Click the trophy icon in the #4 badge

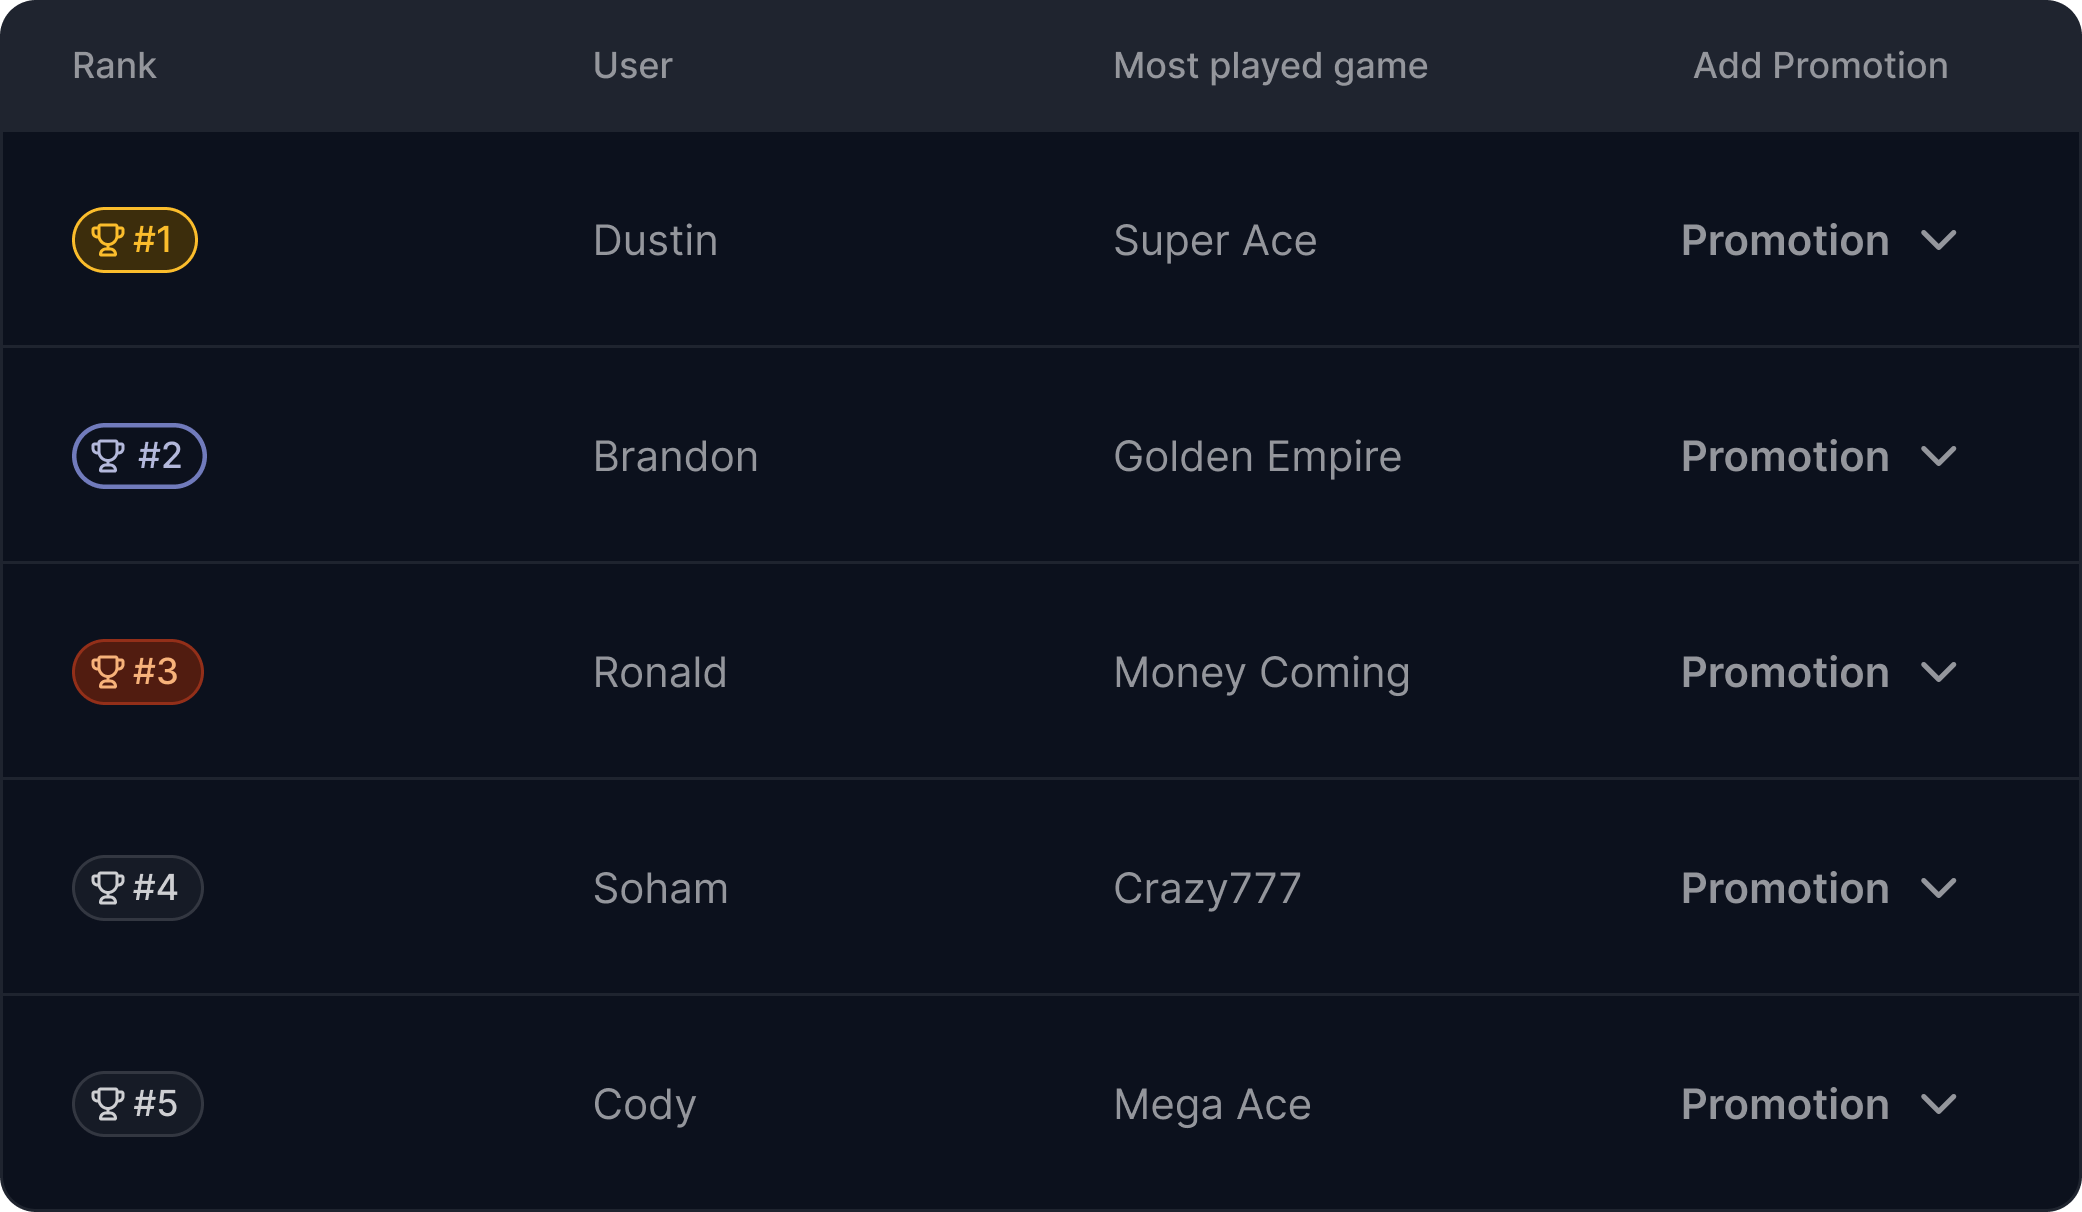(107, 888)
